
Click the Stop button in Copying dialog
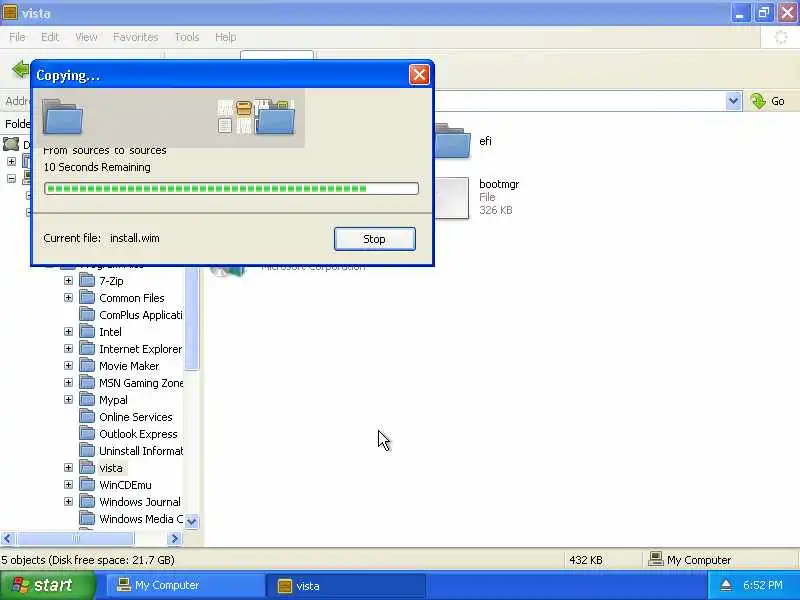tap(374, 239)
